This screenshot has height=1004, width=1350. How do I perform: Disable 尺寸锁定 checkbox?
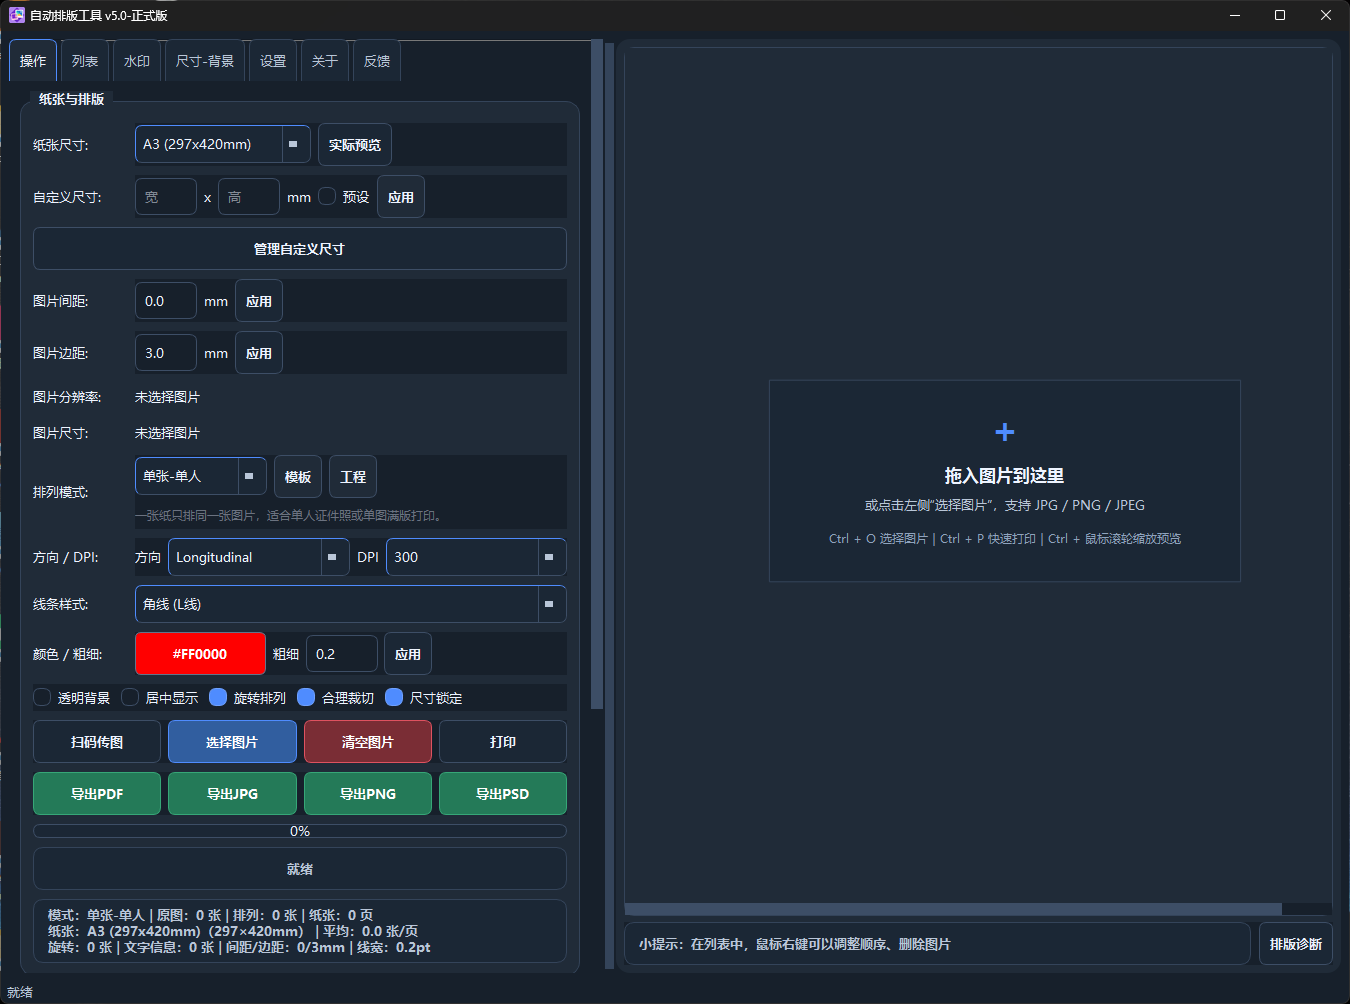point(394,697)
